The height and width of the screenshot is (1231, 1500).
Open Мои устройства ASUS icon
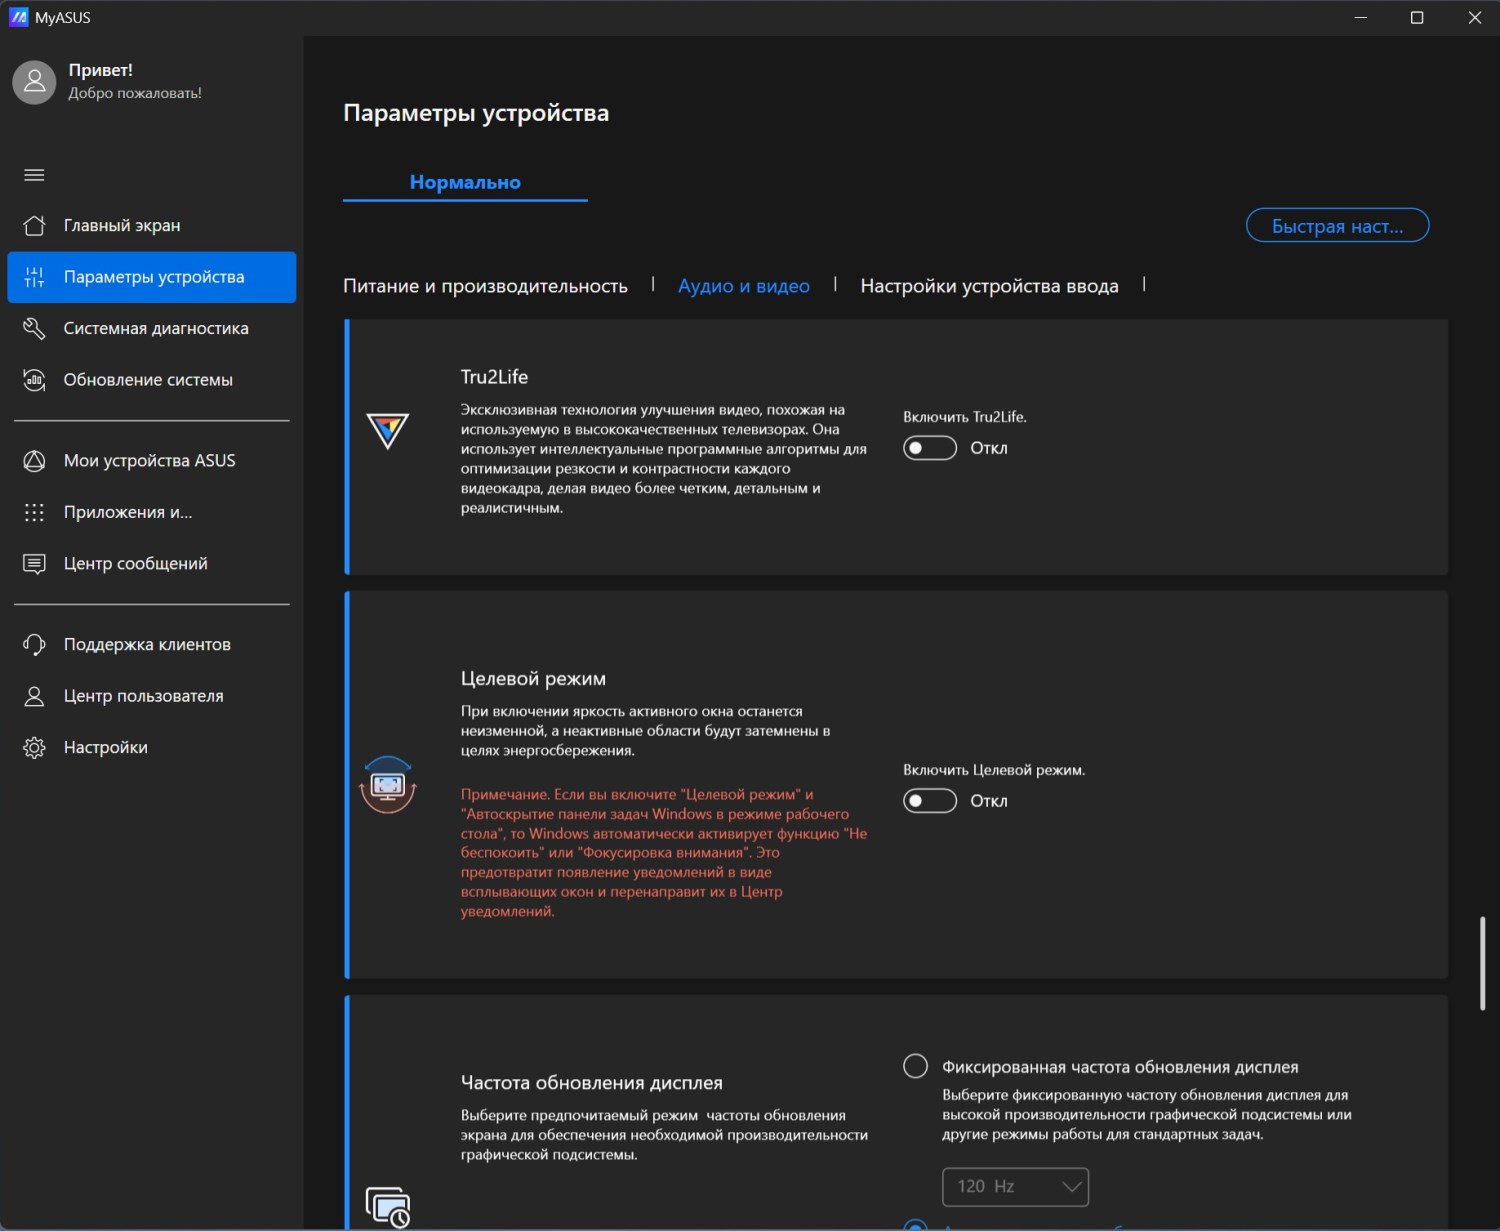click(34, 461)
